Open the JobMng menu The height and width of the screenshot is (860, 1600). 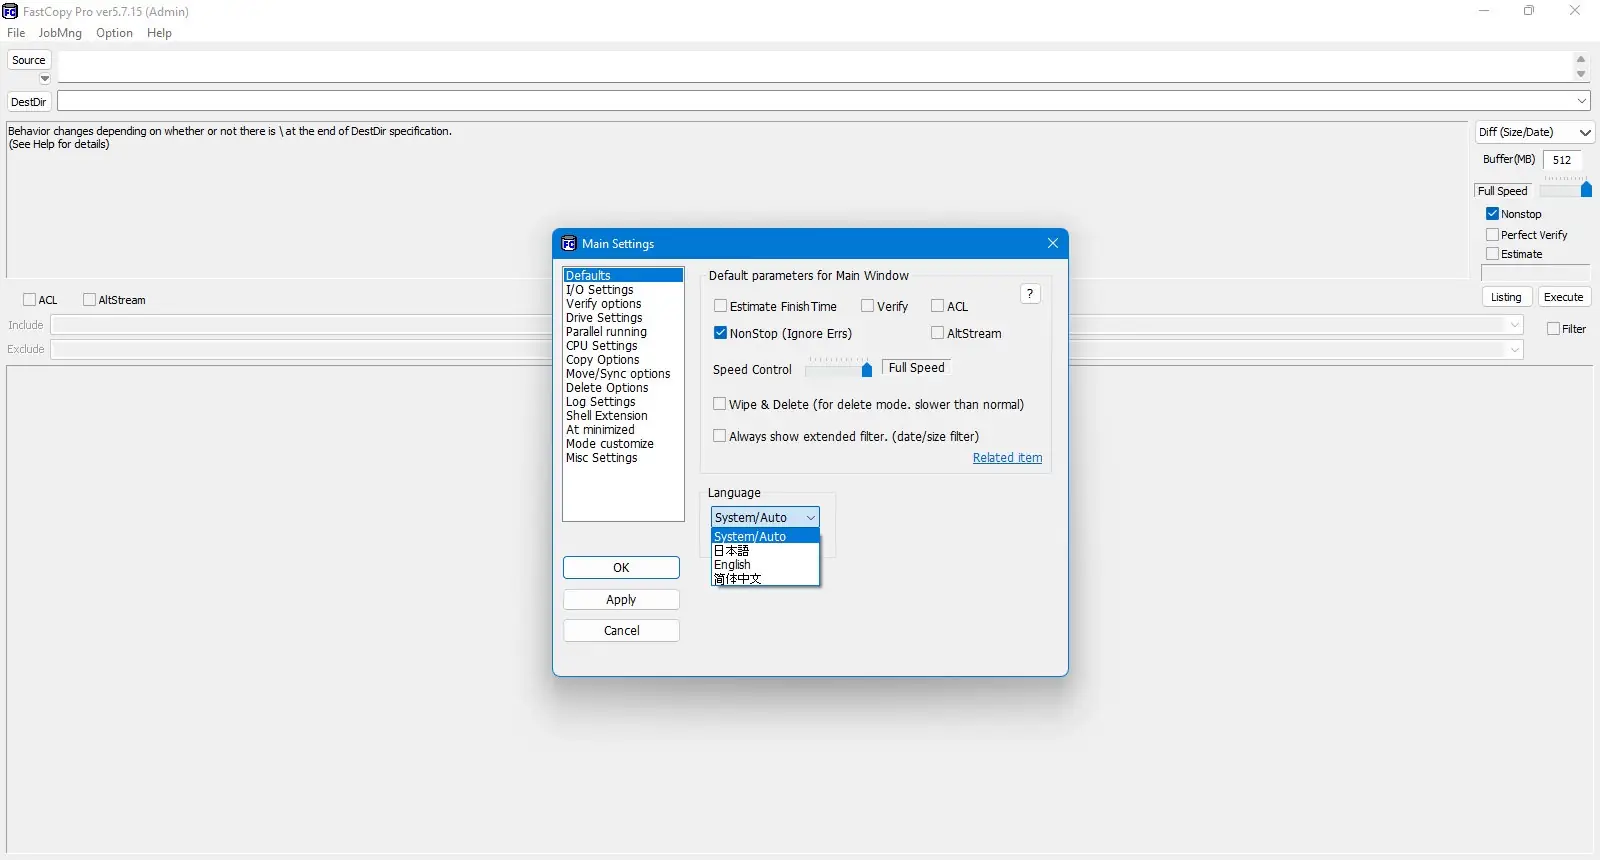(60, 33)
